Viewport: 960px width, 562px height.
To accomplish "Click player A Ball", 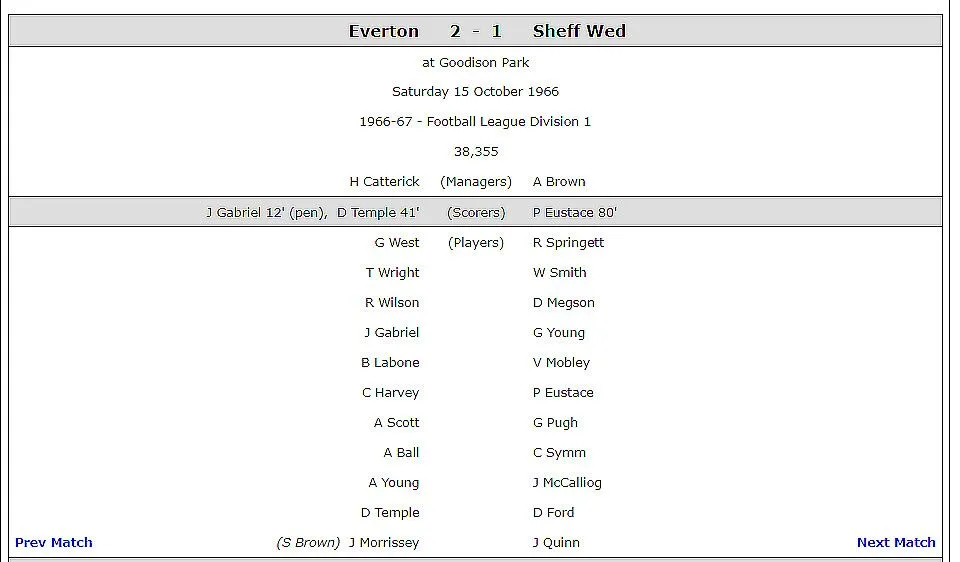I will (x=401, y=452).
